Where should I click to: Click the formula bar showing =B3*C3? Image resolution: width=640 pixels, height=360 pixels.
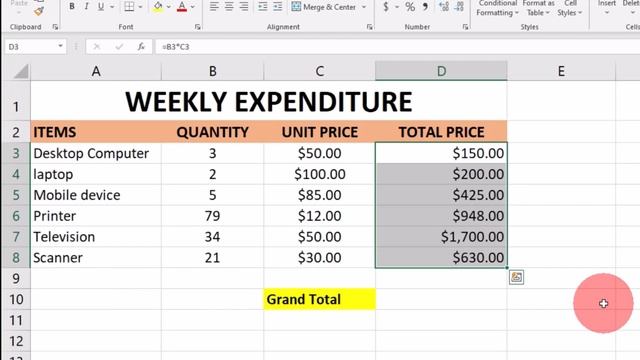point(397,47)
